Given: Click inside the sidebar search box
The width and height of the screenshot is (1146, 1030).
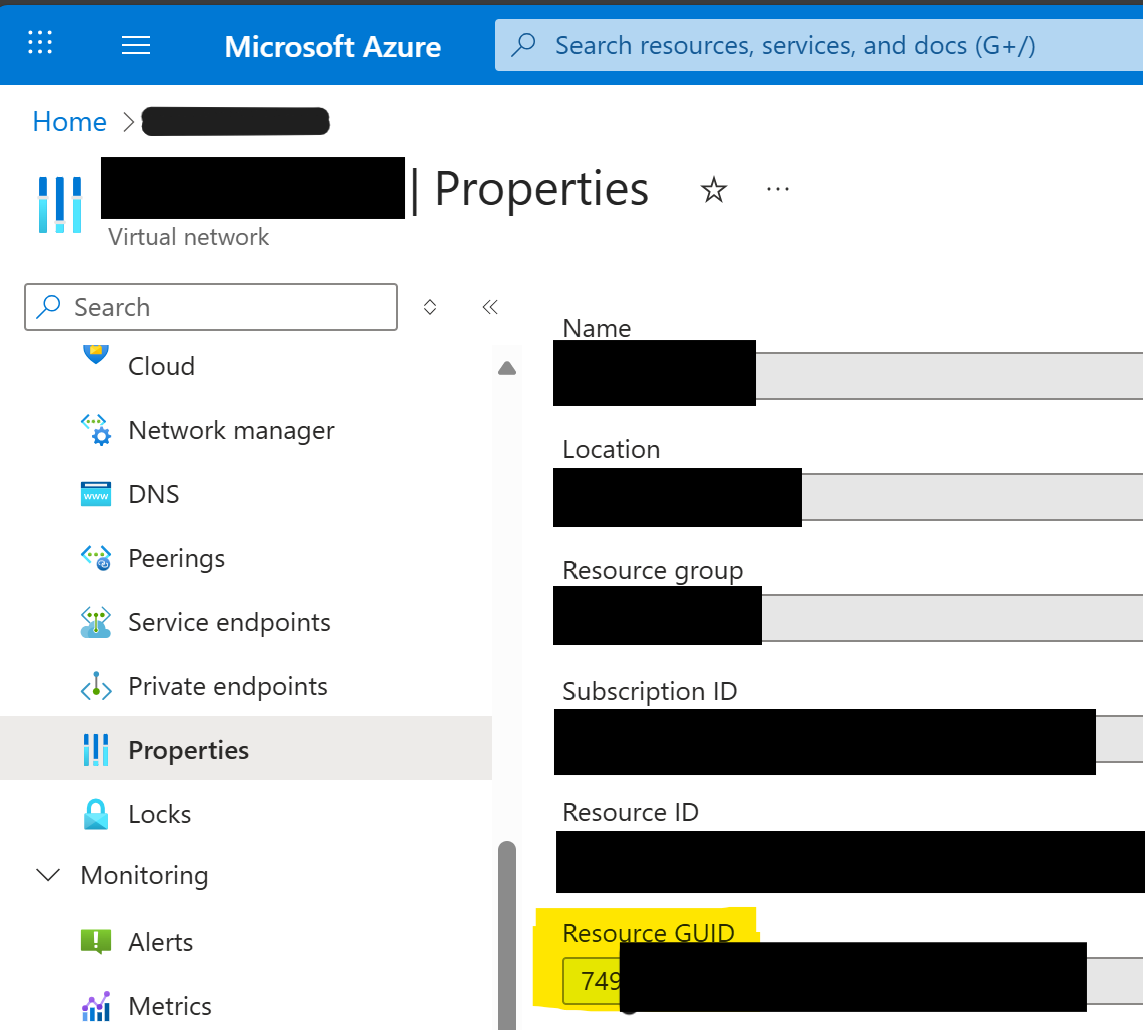Looking at the screenshot, I should point(210,307).
